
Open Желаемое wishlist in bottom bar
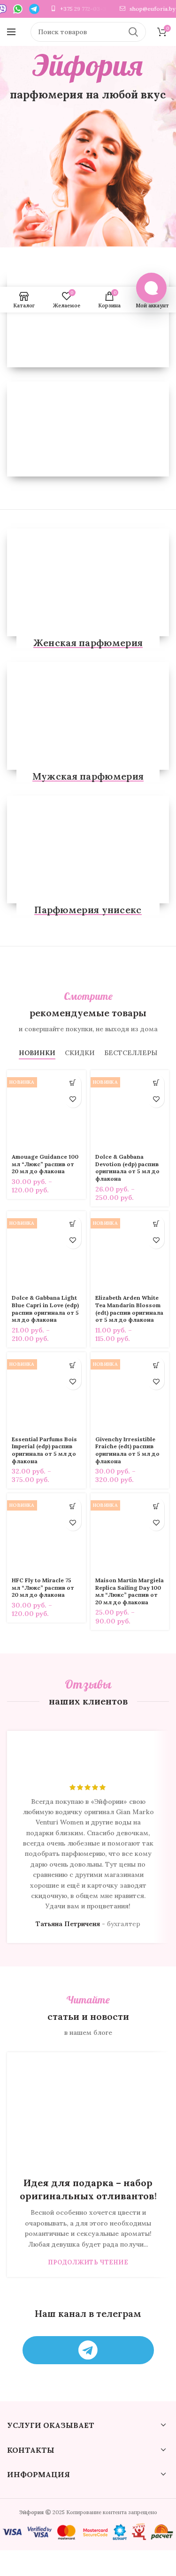[x=67, y=300]
